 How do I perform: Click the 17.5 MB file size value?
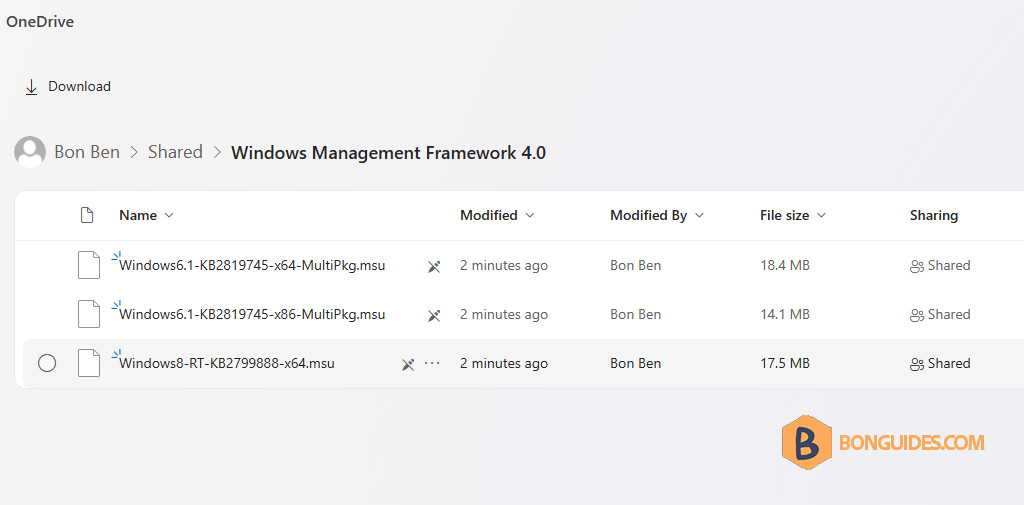[785, 363]
